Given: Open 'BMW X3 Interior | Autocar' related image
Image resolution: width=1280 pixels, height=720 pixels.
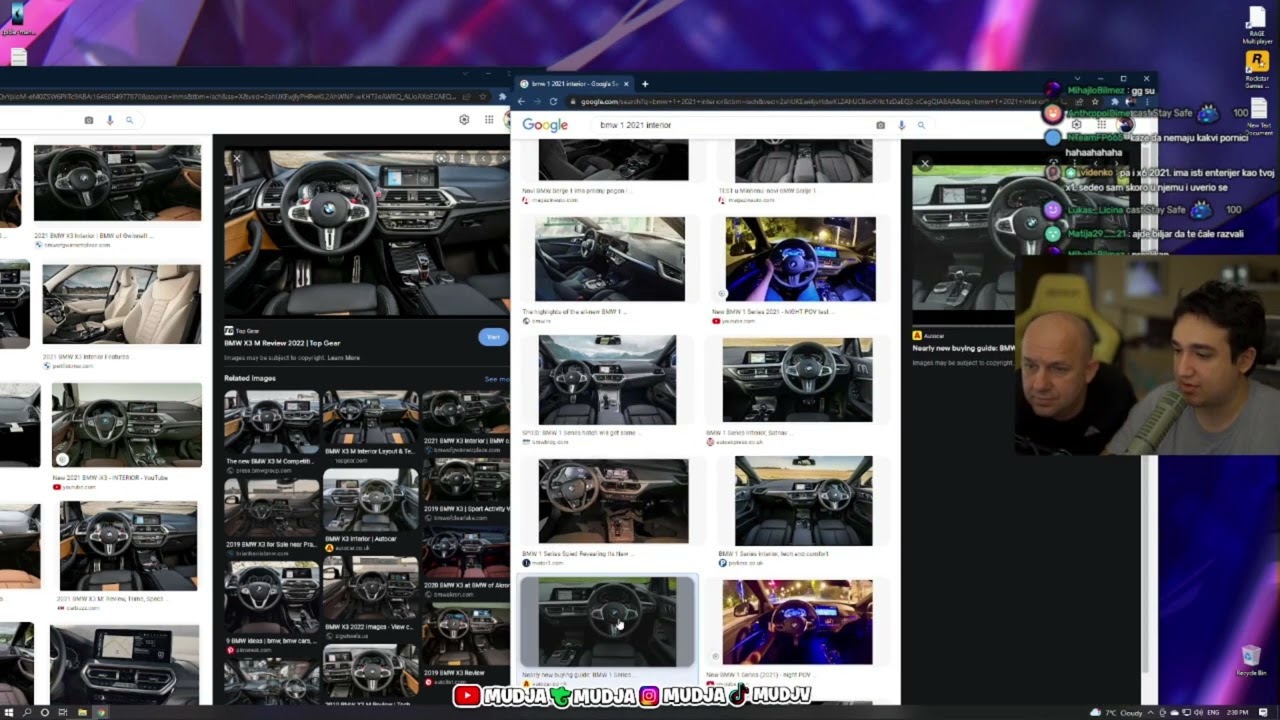Looking at the screenshot, I should 370,501.
